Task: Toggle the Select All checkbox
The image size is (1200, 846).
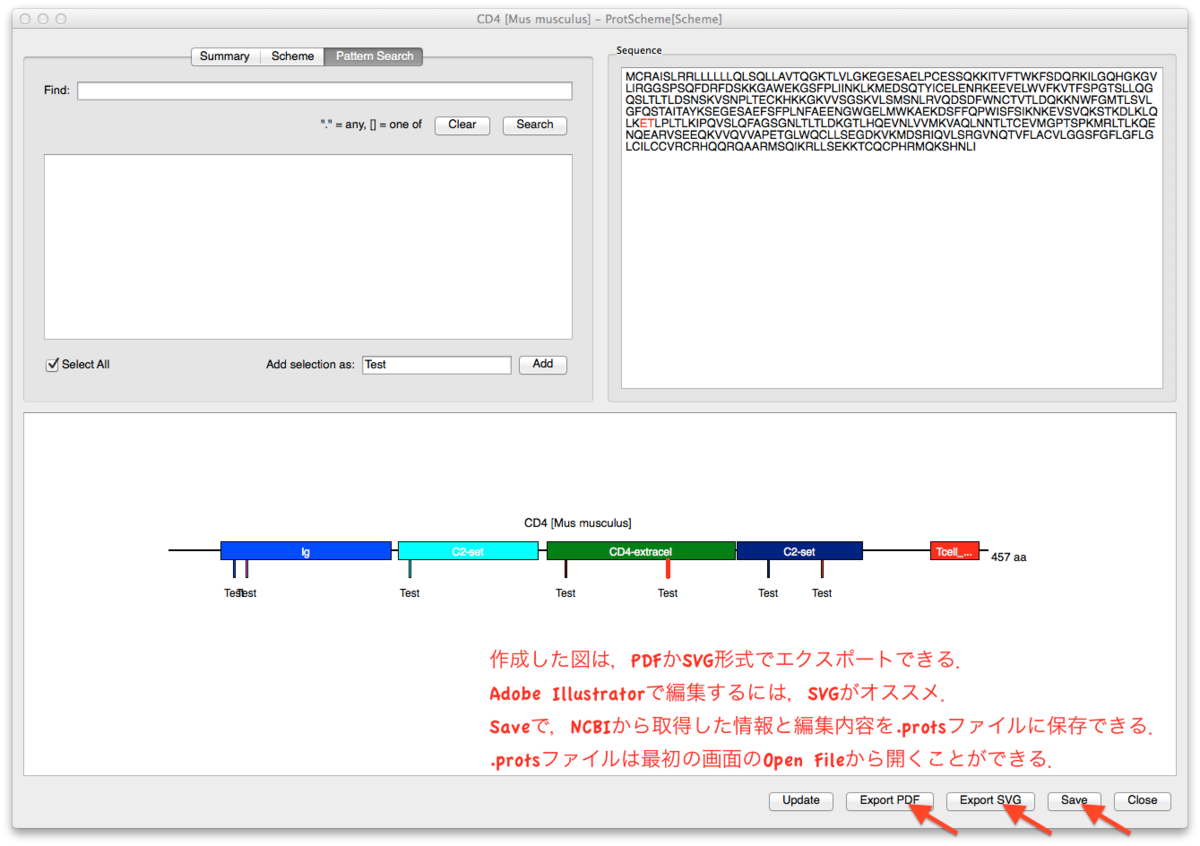Action: [53, 365]
